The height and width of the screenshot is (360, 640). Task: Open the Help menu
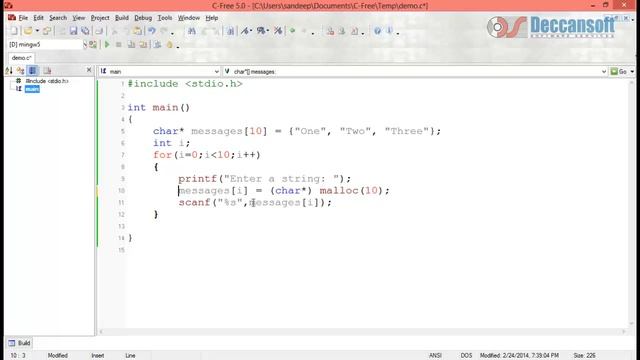tap(211, 18)
